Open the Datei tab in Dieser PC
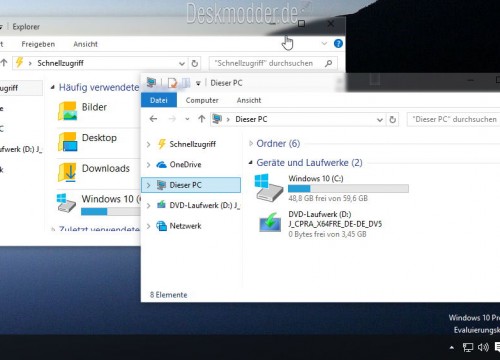This screenshot has width=500, height=360. (x=159, y=100)
